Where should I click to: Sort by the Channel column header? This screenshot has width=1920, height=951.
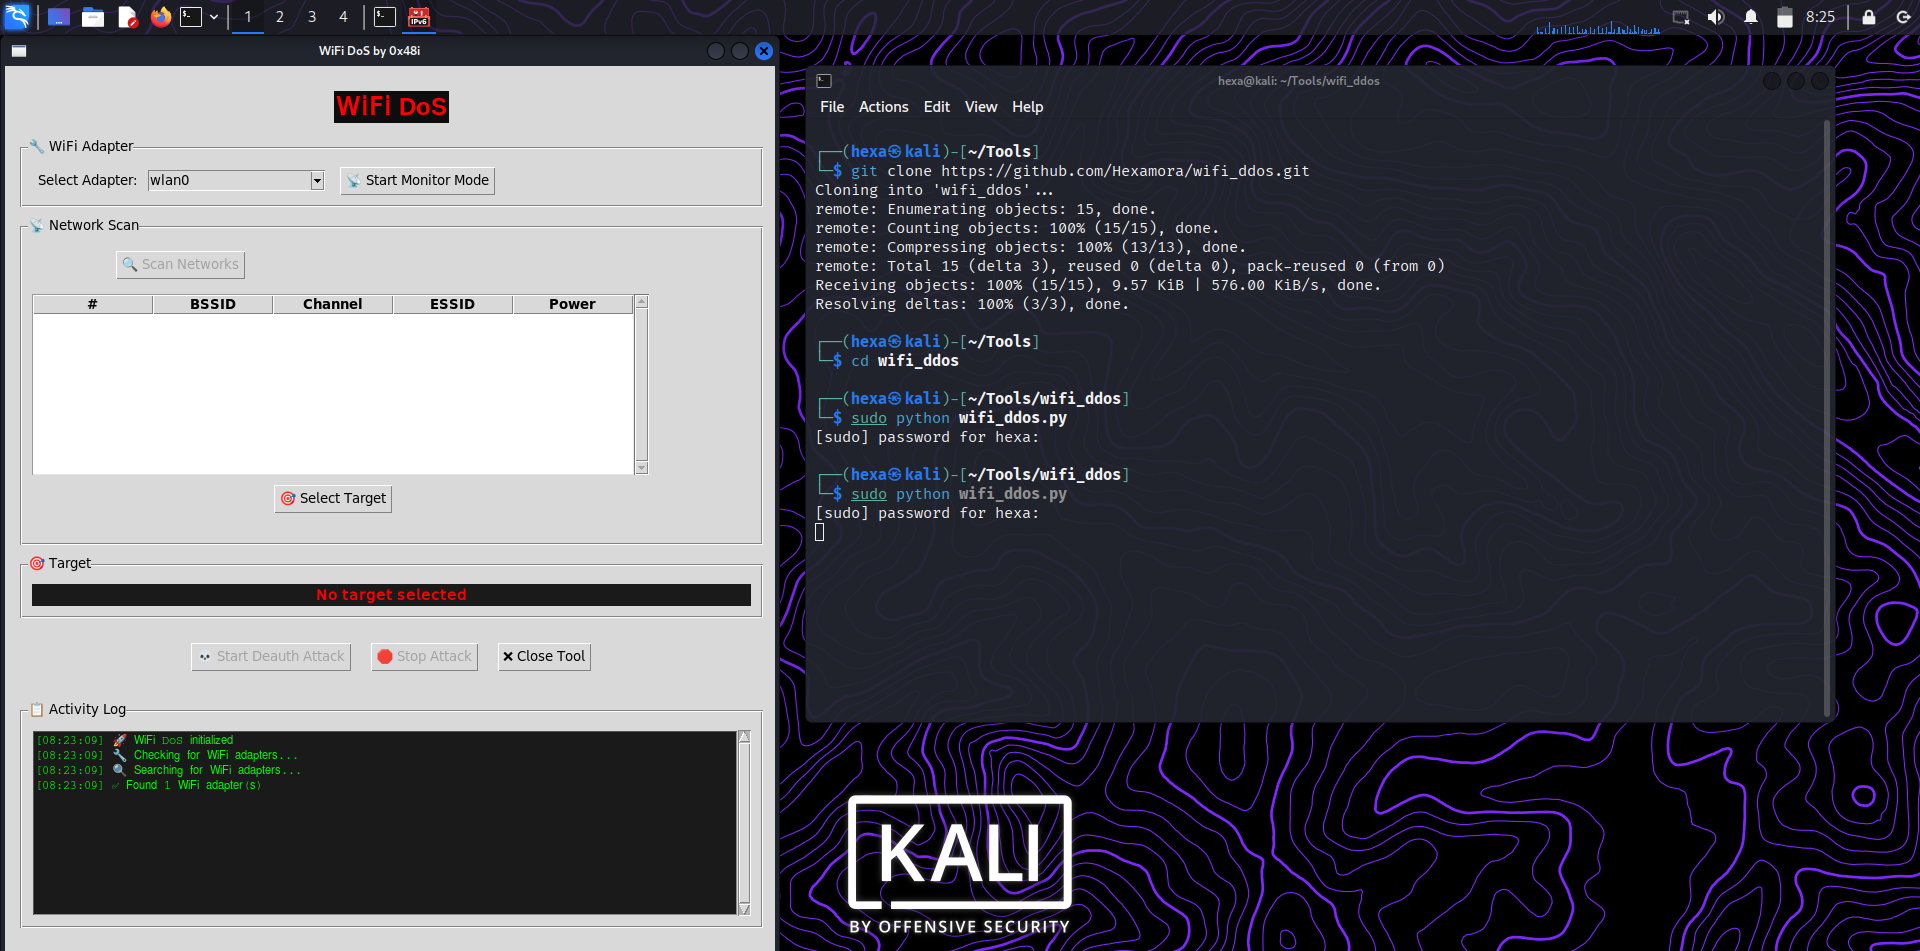pos(333,304)
